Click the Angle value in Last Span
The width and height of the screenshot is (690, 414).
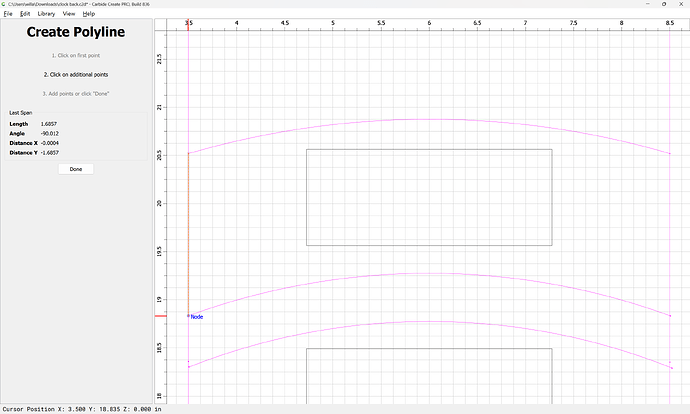tap(50, 133)
